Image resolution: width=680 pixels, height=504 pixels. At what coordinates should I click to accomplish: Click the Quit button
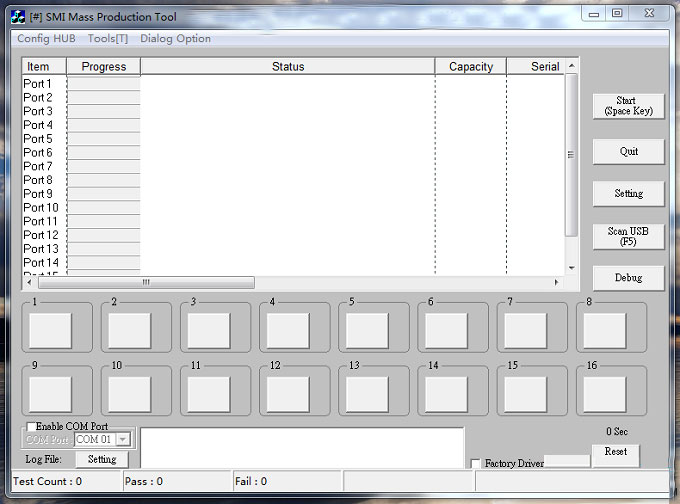[x=628, y=151]
